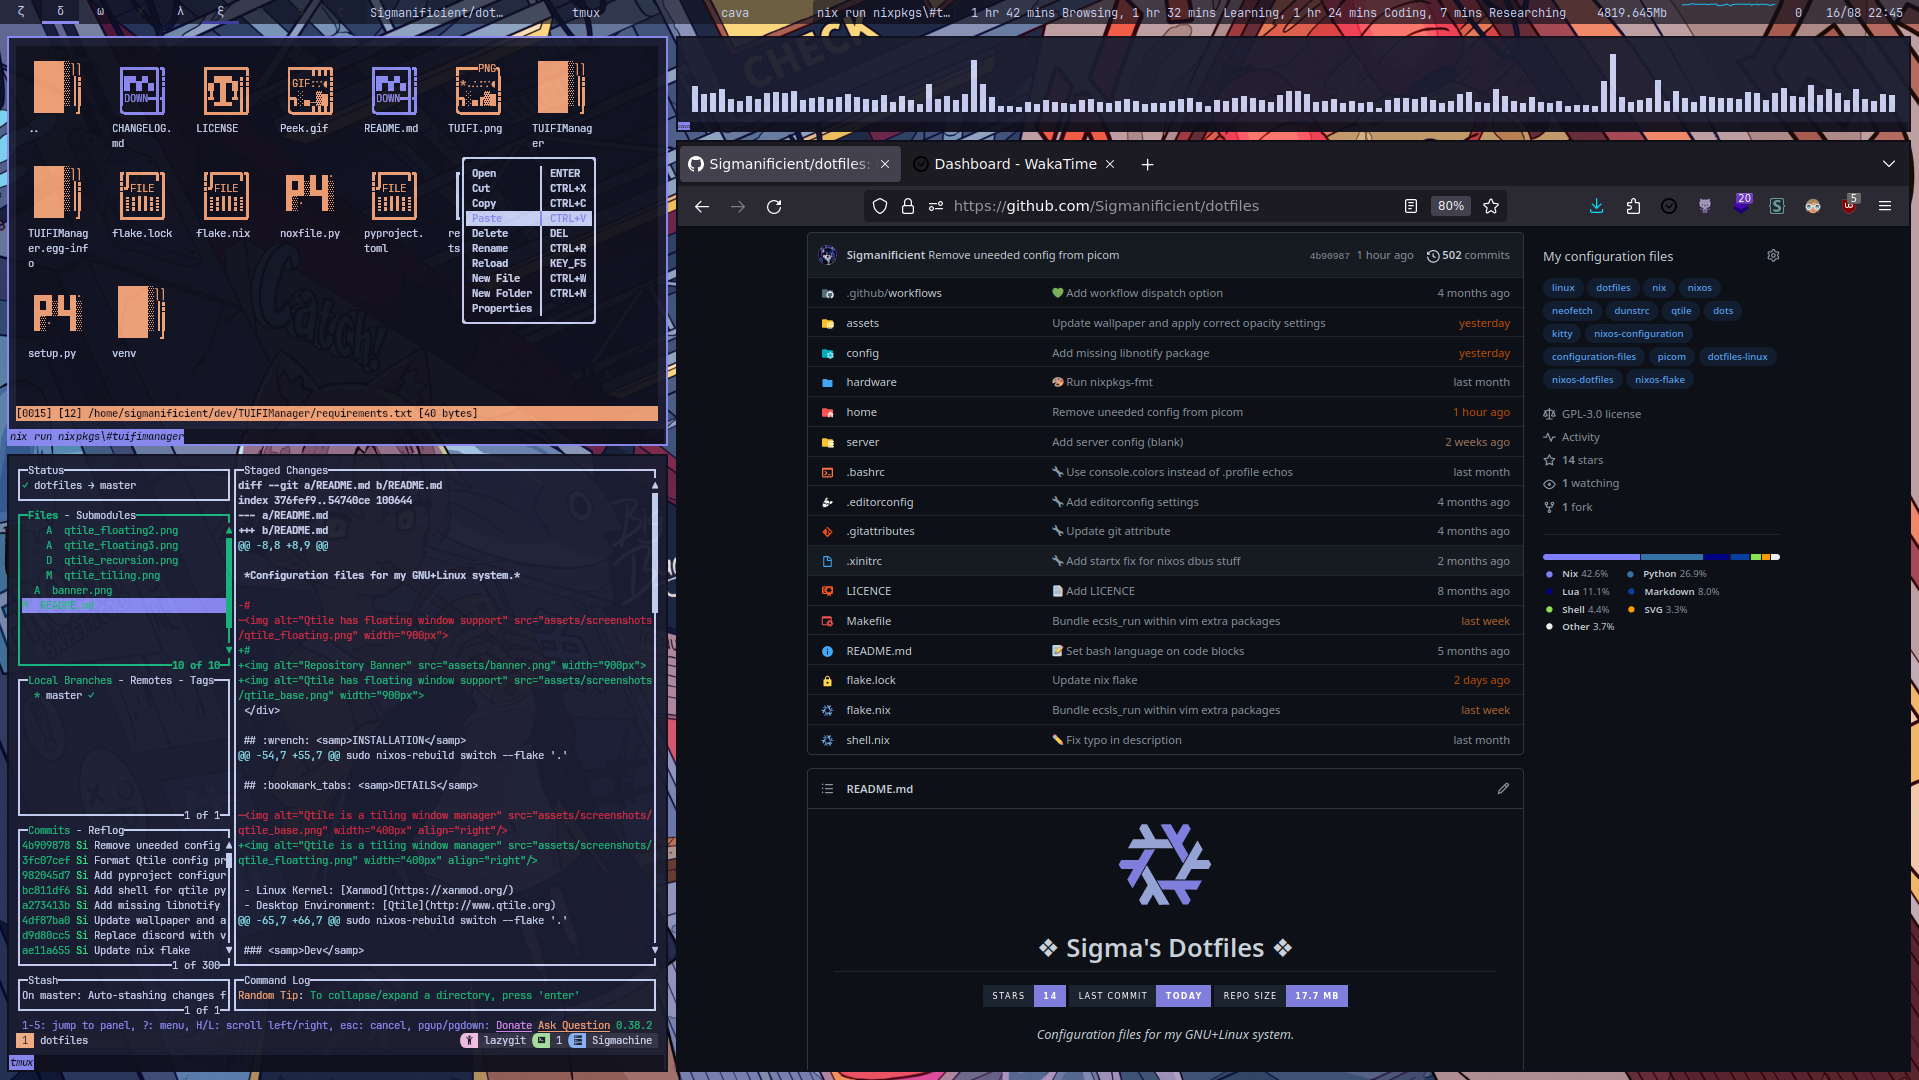Screen dimensions: 1919x1080
Task: Select tmux window 1 dotfiles in status bar
Action: point(54,1041)
